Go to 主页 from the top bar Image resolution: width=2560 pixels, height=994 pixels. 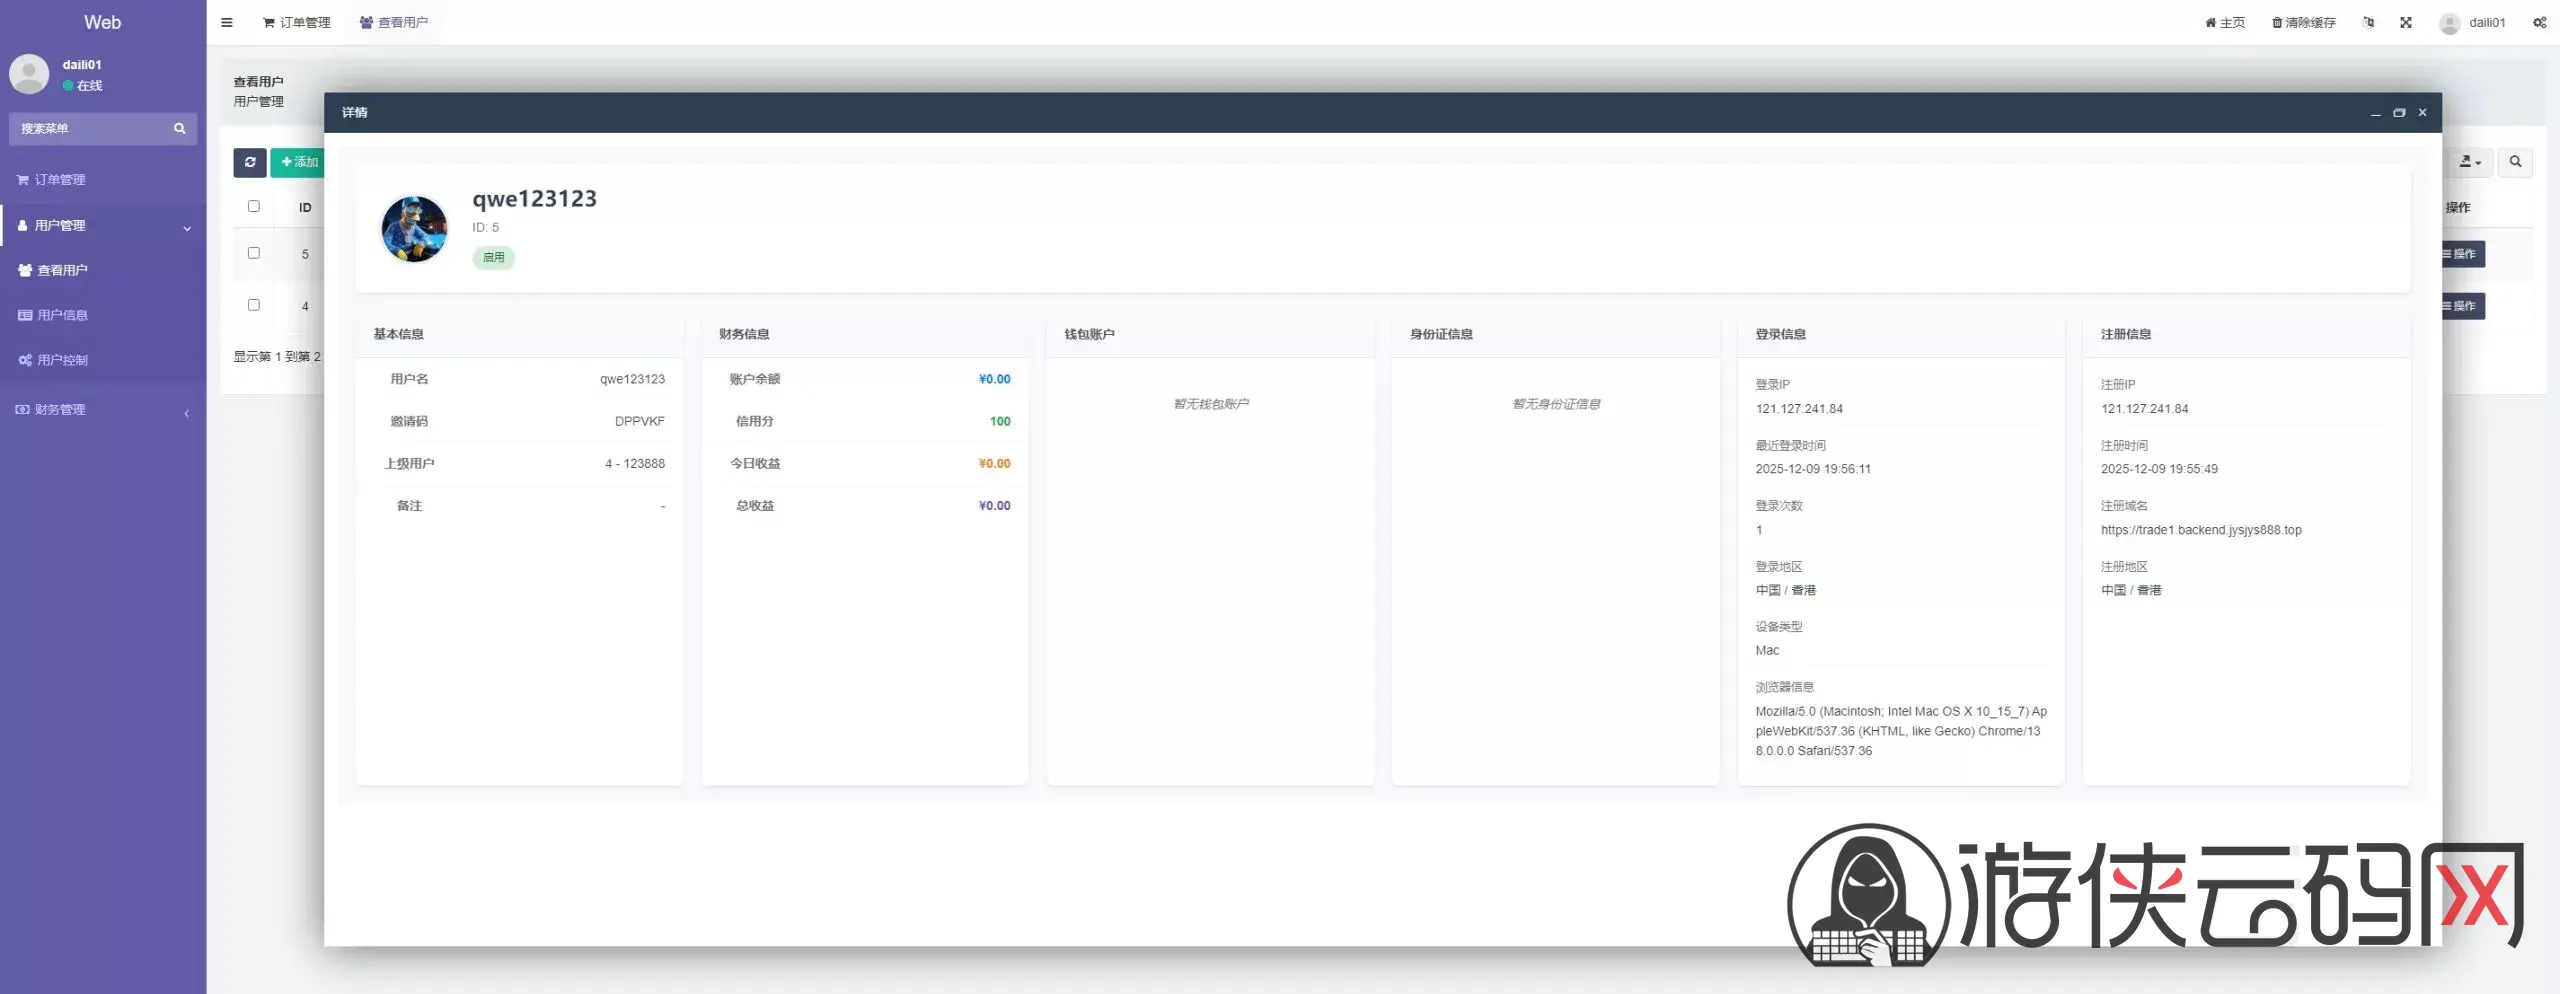(x=2225, y=22)
